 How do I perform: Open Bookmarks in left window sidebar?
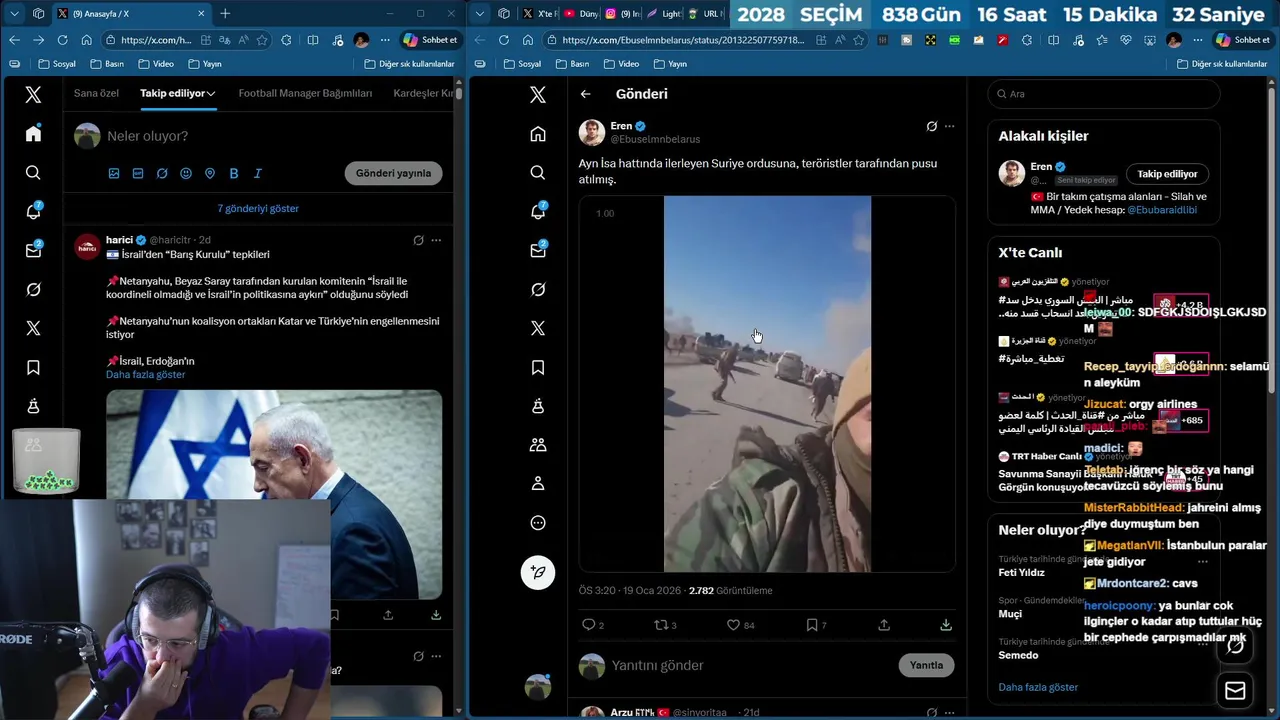[33, 368]
